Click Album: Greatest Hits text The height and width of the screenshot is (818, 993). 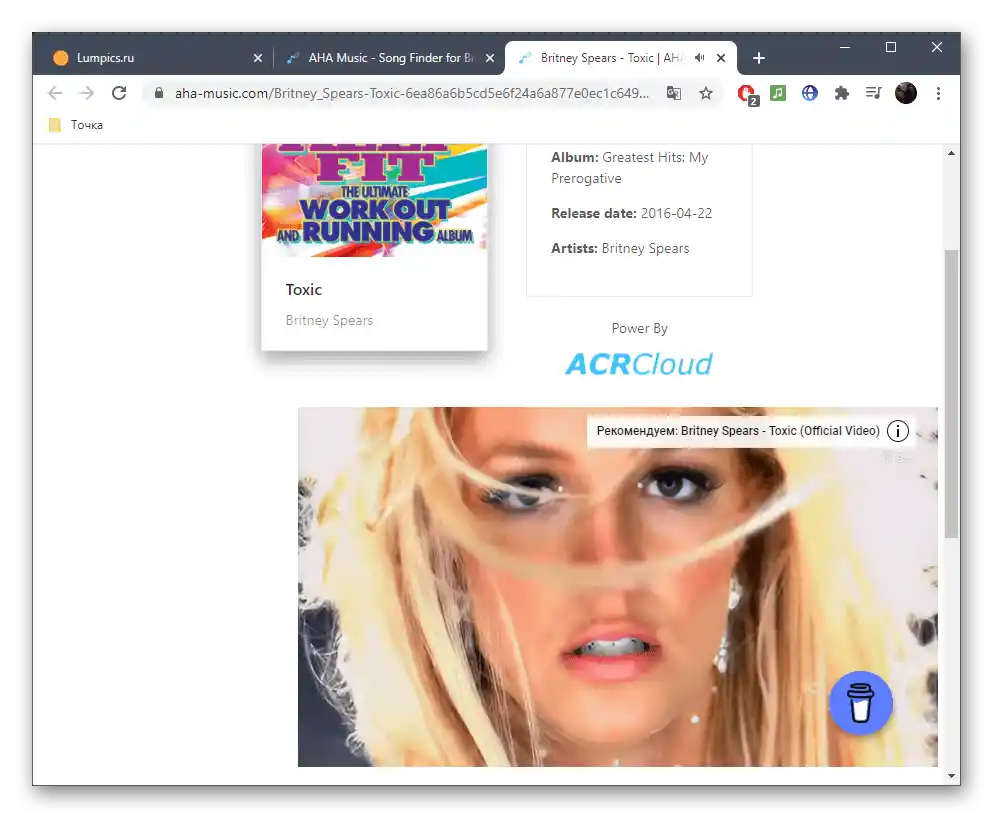(x=629, y=168)
